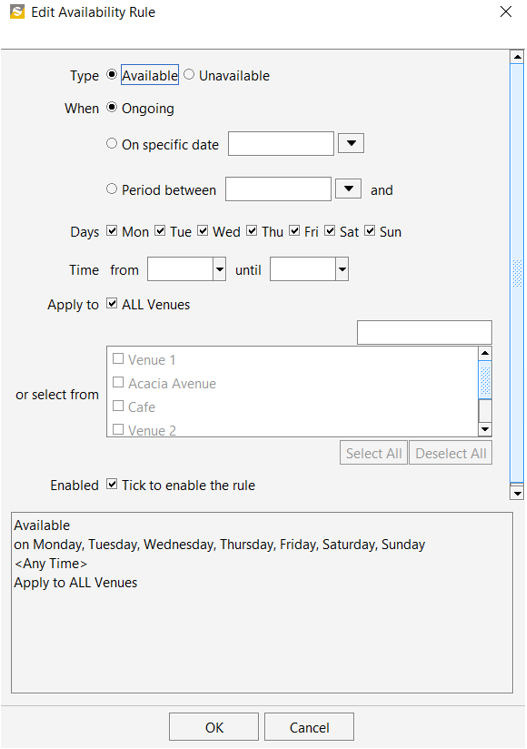The image size is (527, 749).
Task: Click the app icon in title bar
Action: [x=17, y=12]
